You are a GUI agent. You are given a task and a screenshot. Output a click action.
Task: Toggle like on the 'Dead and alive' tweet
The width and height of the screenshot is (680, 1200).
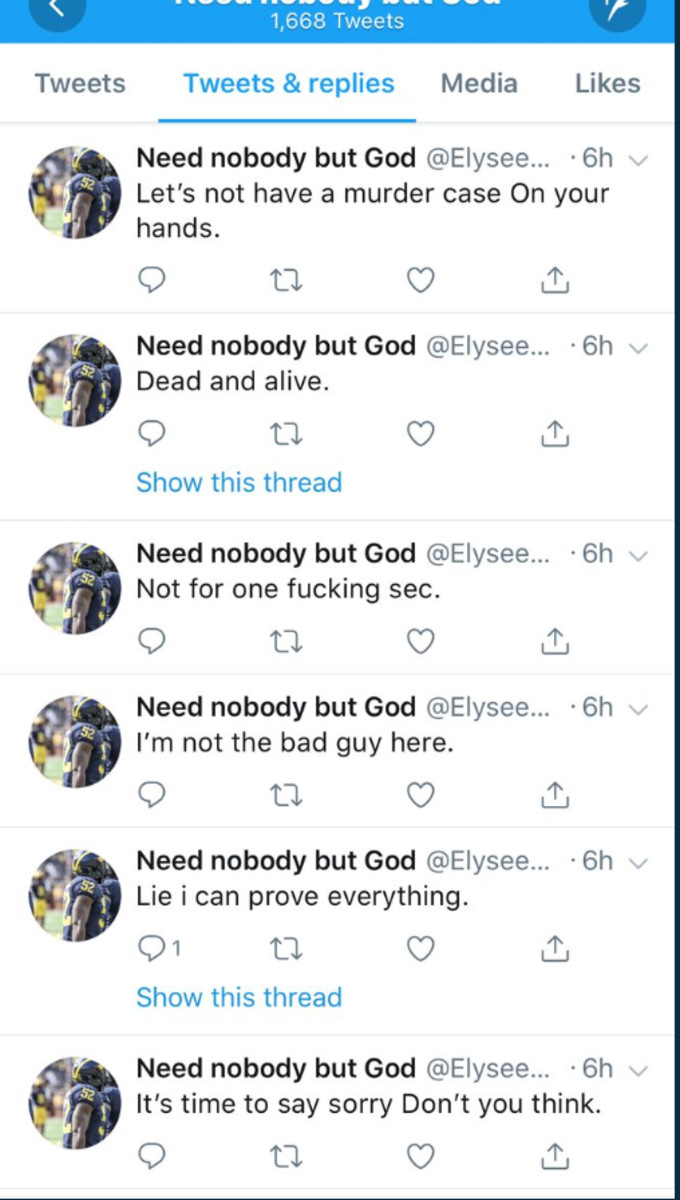[420, 433]
